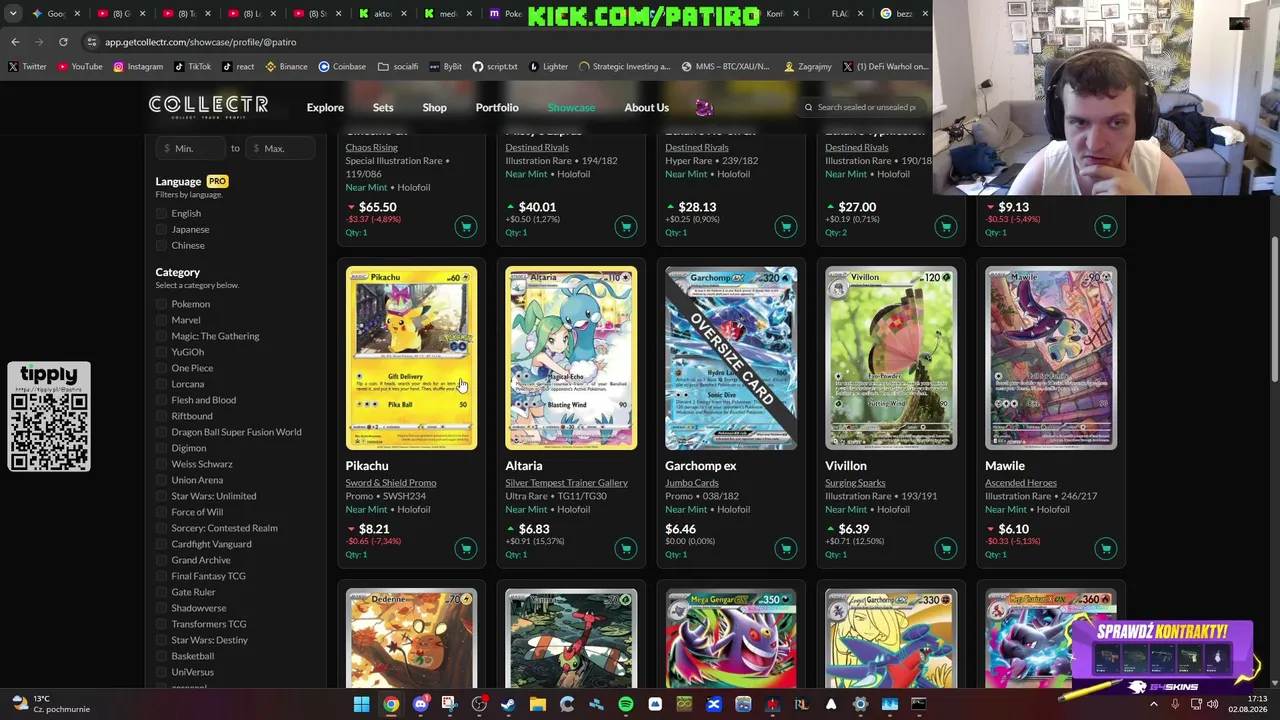Check the Pokemon category filter

click(x=162, y=304)
